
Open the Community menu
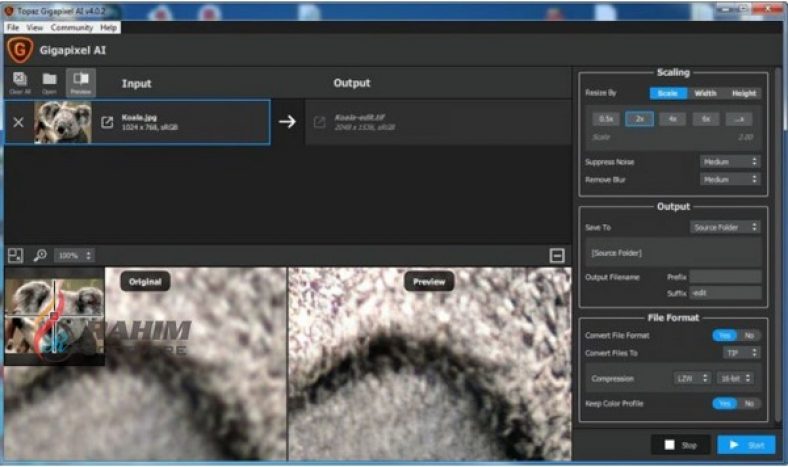coord(72,28)
